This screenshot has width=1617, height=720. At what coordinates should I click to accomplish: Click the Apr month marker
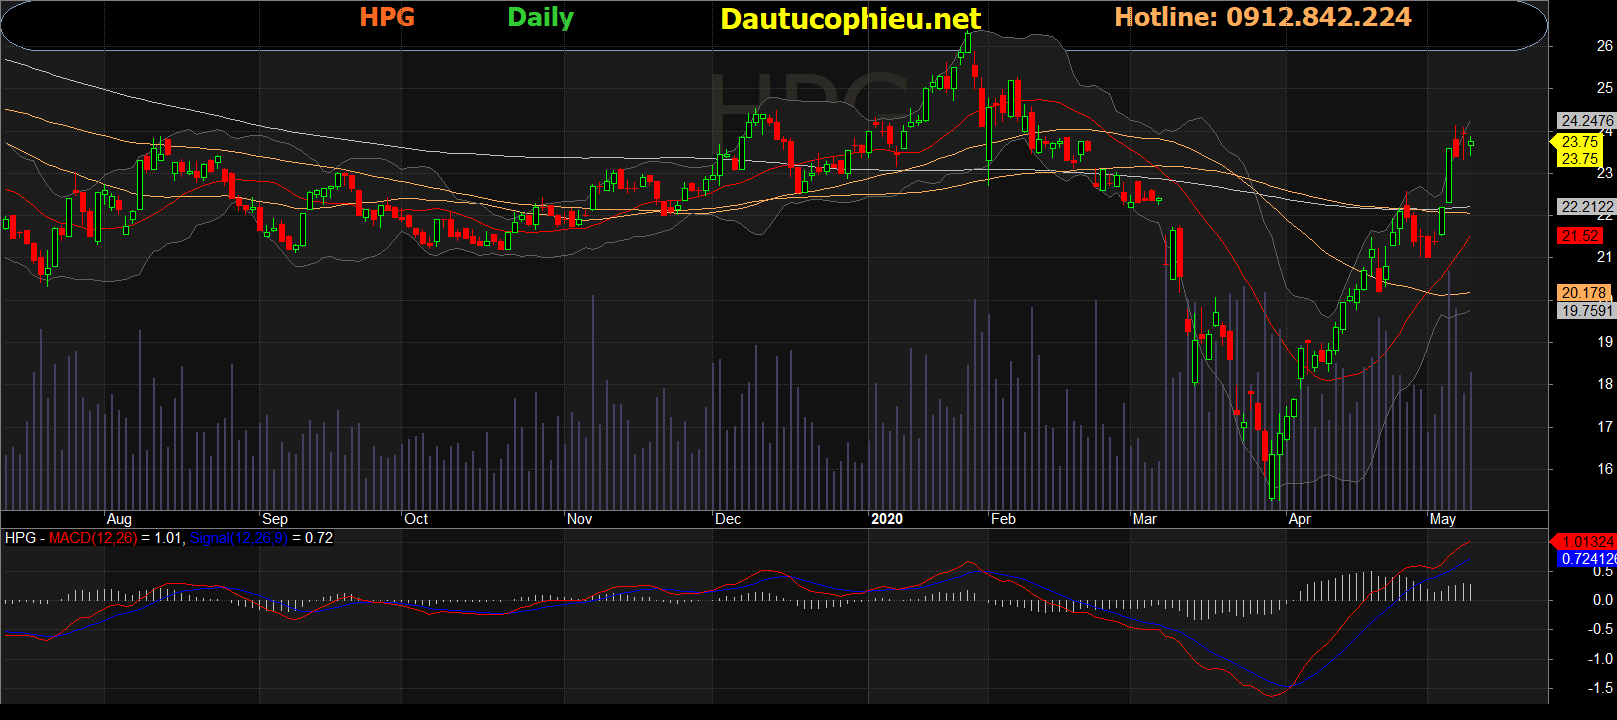[1300, 519]
